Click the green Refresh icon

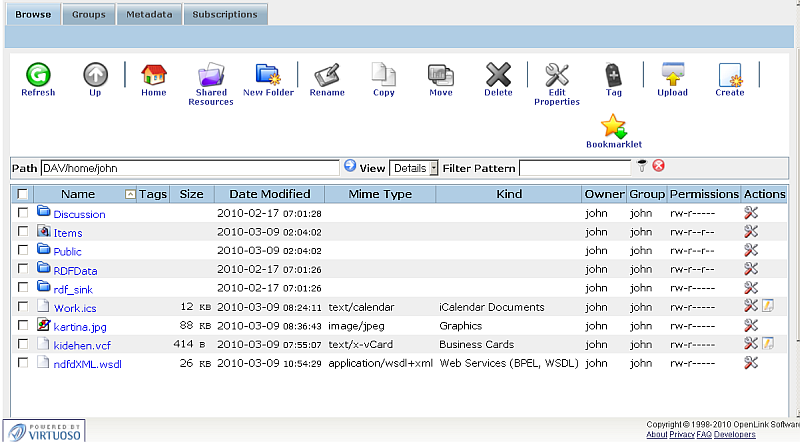pos(38,75)
